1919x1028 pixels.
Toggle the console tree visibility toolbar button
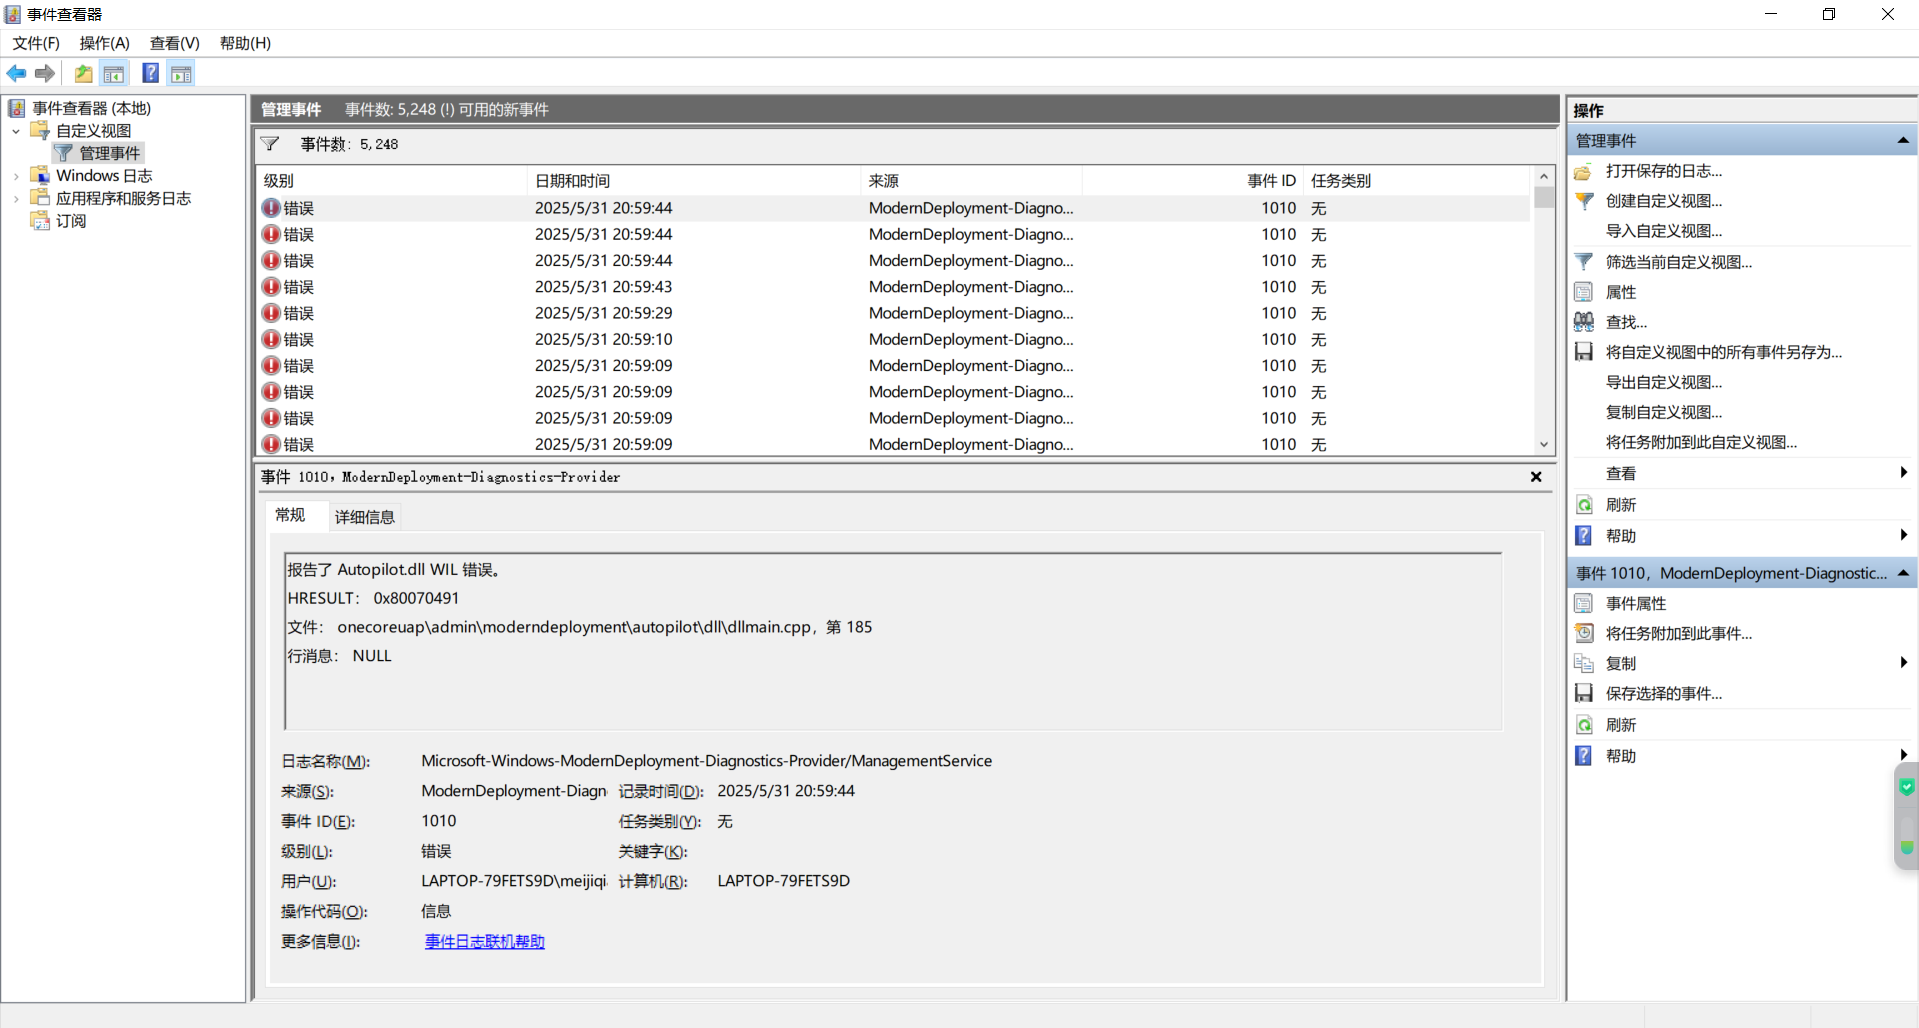click(x=114, y=73)
